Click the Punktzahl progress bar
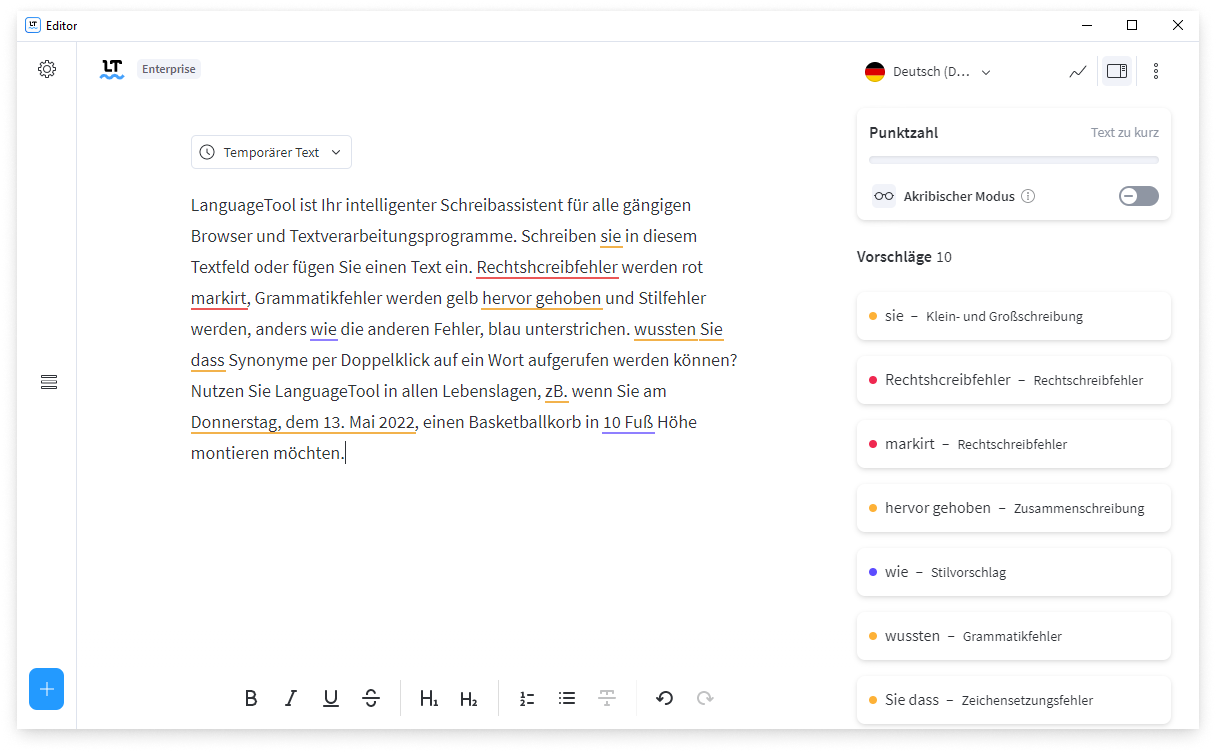Image resolution: width=1216 pixels, height=752 pixels. 1014,160
